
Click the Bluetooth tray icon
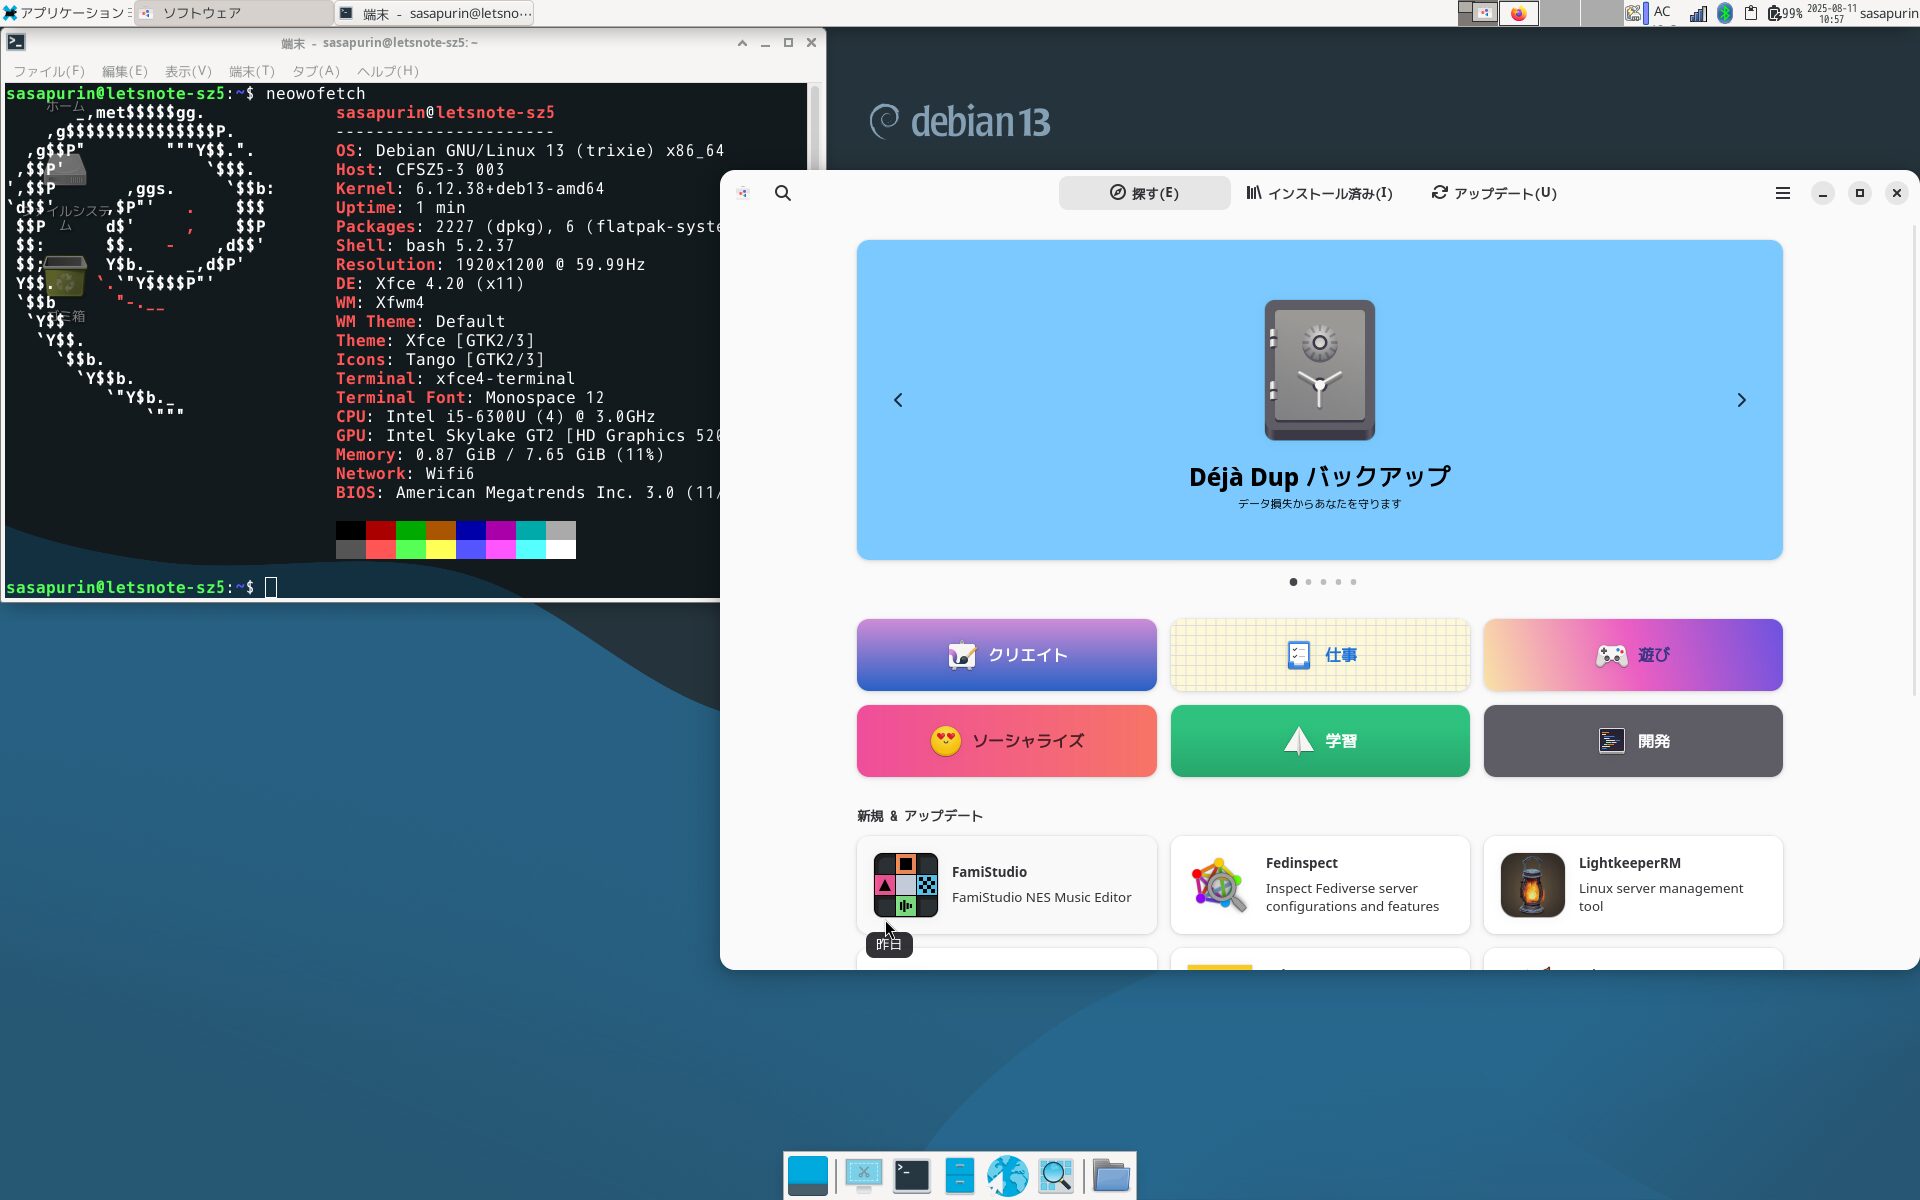[x=1725, y=13]
